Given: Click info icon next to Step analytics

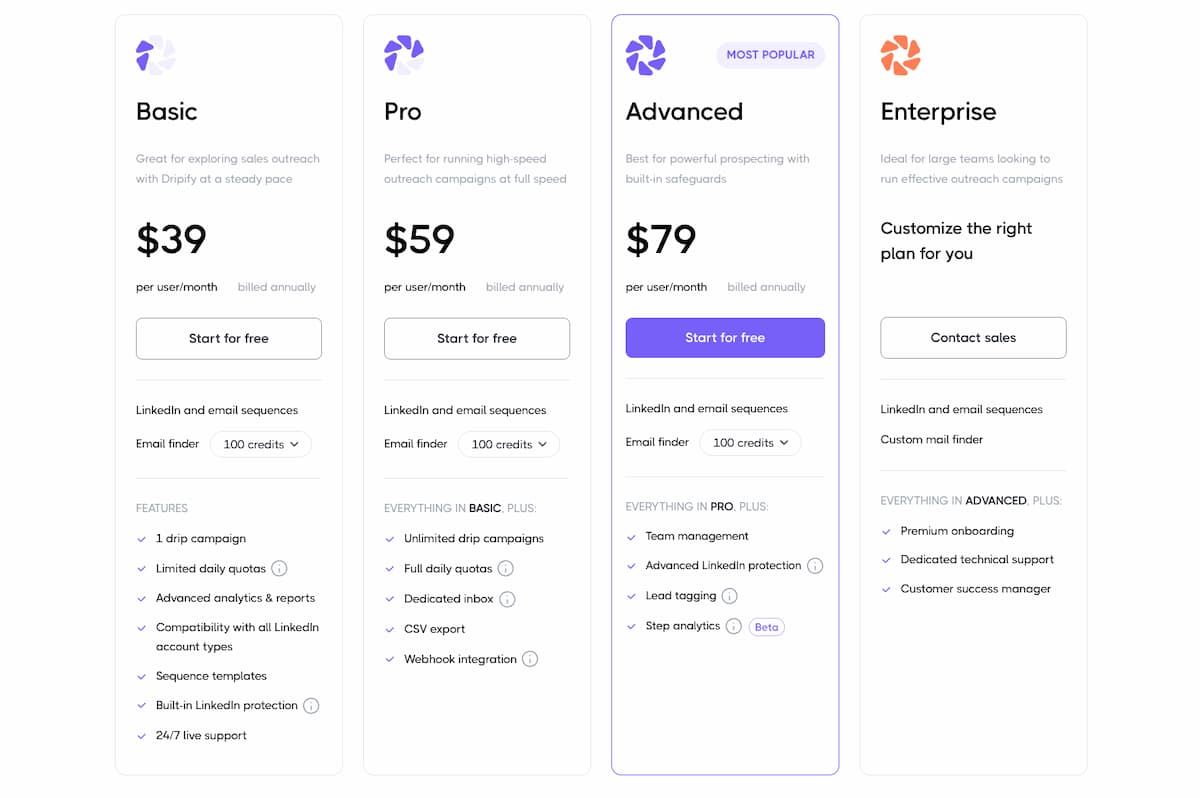Looking at the screenshot, I should tap(734, 626).
